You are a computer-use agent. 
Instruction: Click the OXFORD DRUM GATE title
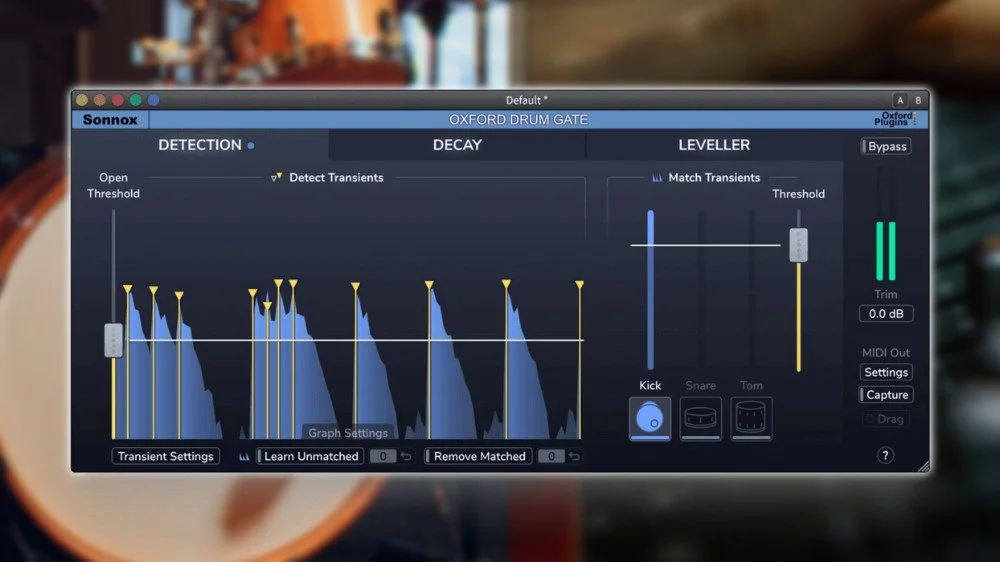coord(518,119)
